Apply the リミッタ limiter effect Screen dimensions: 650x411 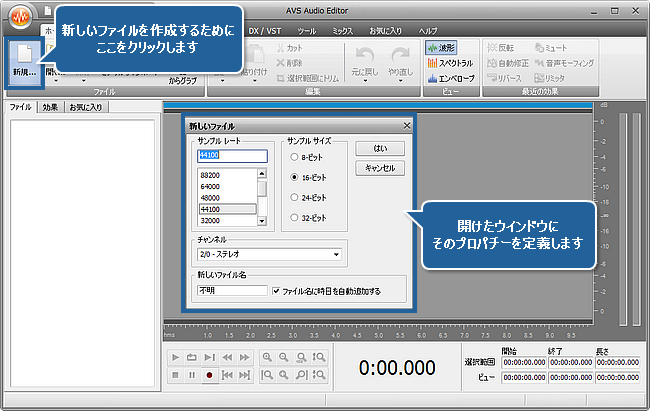[x=549, y=78]
